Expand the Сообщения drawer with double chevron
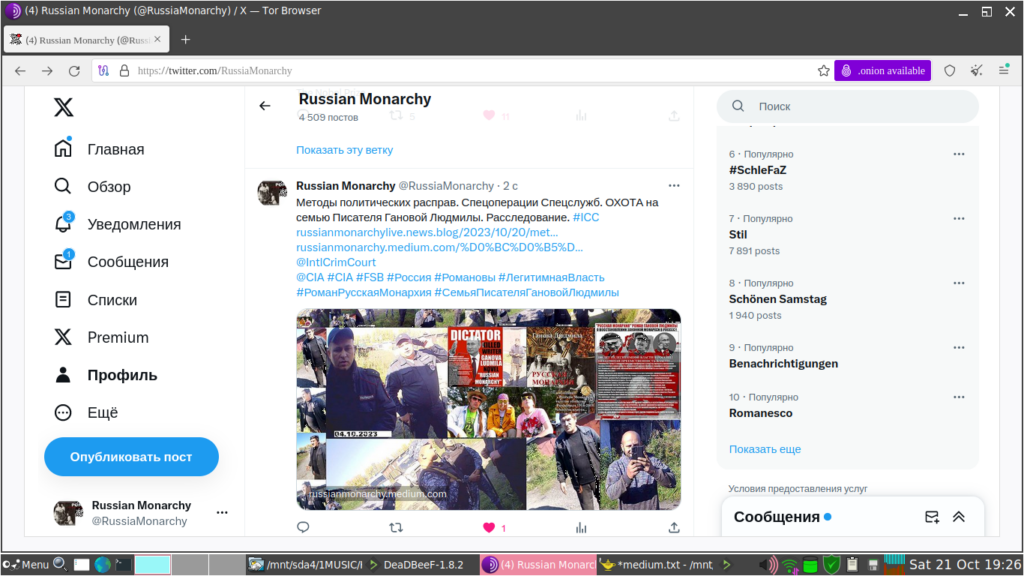Screen dimensions: 1024x576 959,517
